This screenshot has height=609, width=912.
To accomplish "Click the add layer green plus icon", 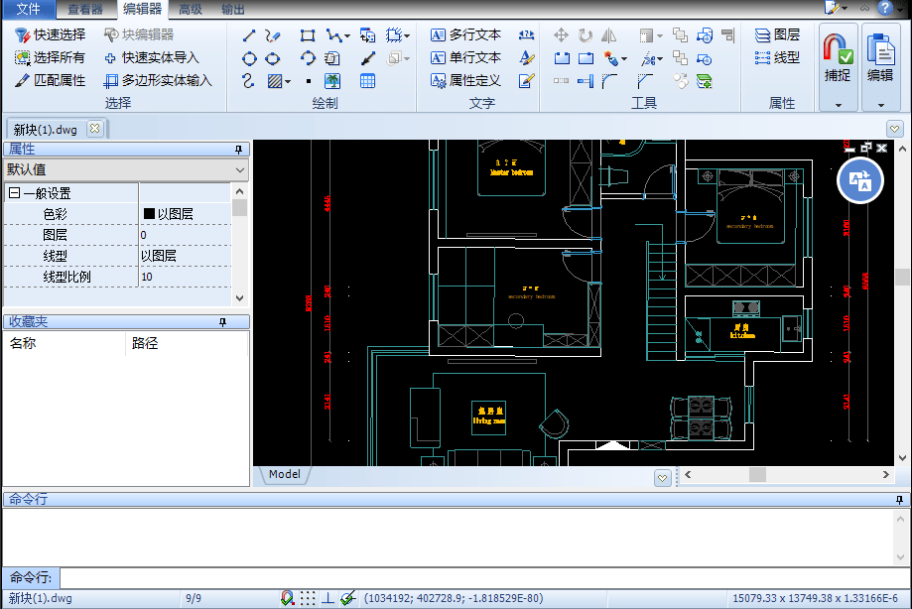I will click(x=704, y=81).
